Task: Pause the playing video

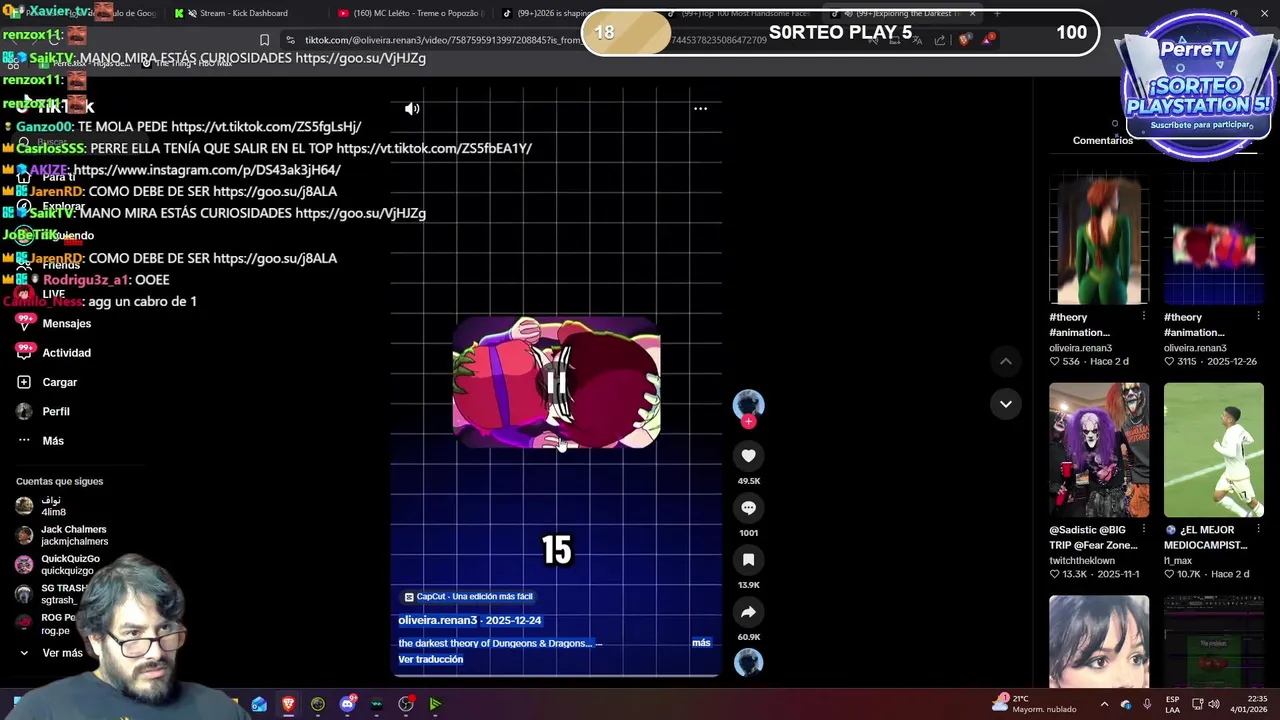Action: pyautogui.click(x=556, y=383)
